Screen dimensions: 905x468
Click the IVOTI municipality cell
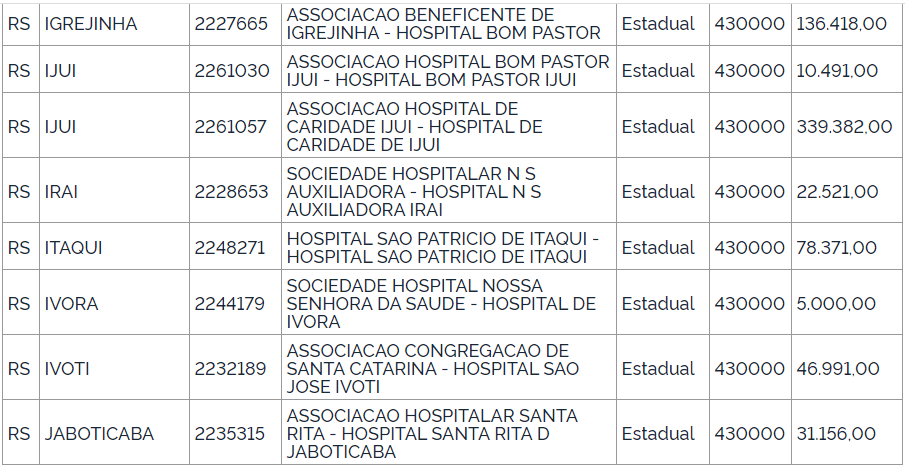click(67, 369)
